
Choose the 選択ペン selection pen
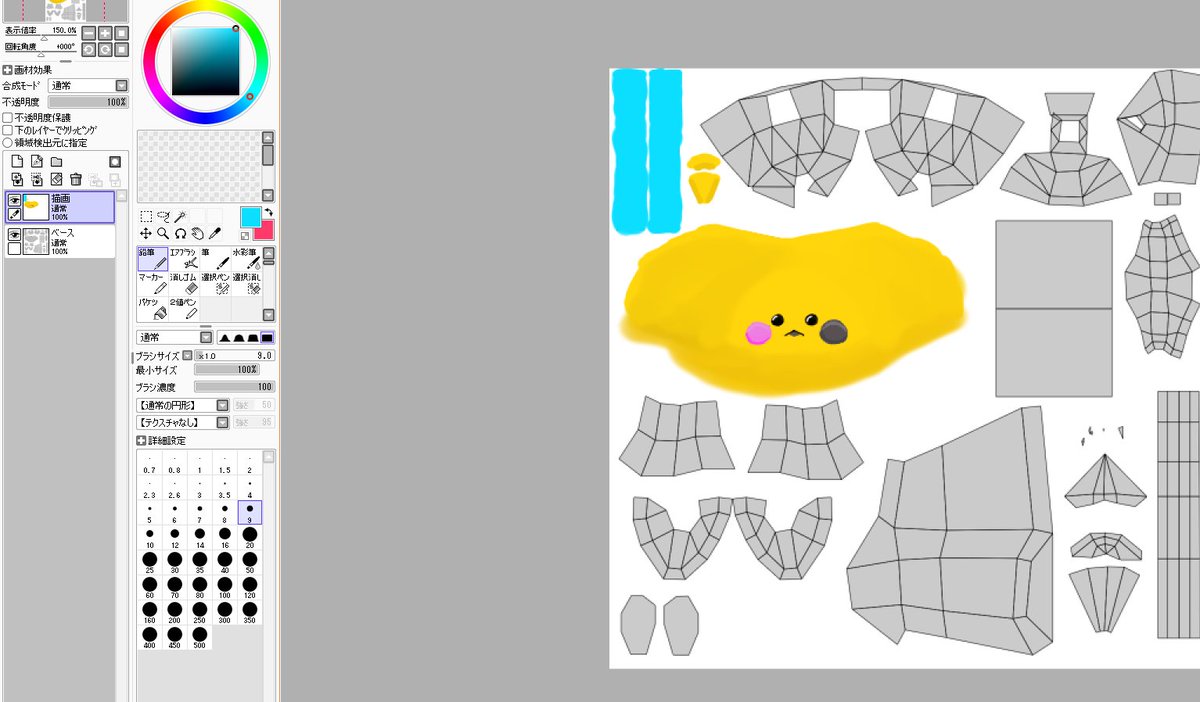pos(214,284)
